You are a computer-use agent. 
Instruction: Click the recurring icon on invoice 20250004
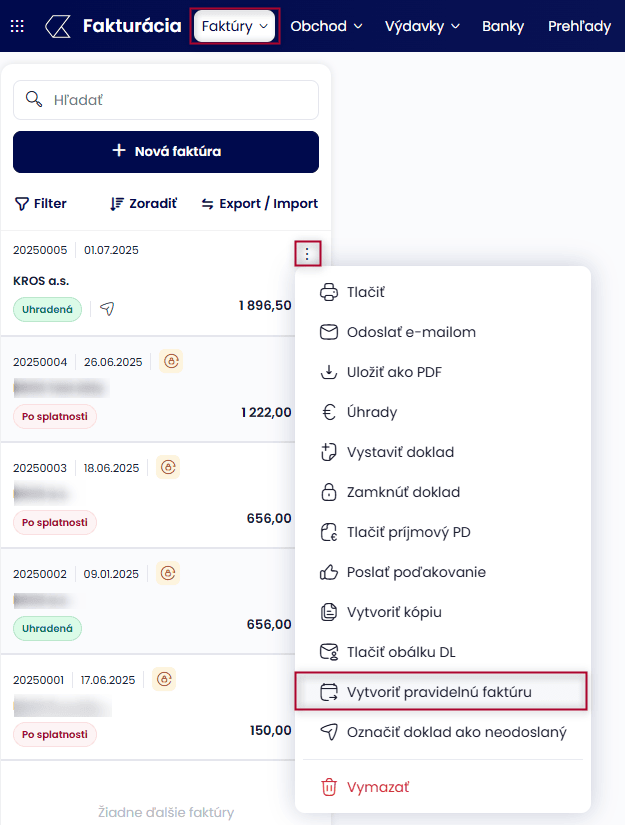pyautogui.click(x=172, y=361)
